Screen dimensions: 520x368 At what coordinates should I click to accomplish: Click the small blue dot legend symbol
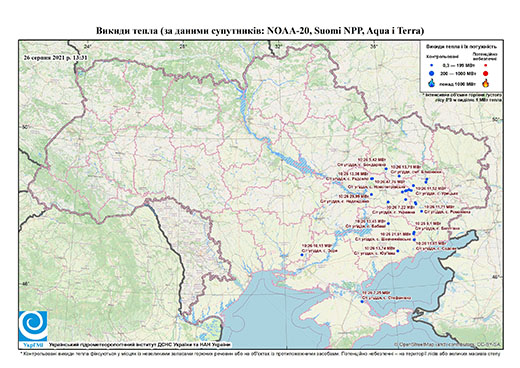click(432, 65)
